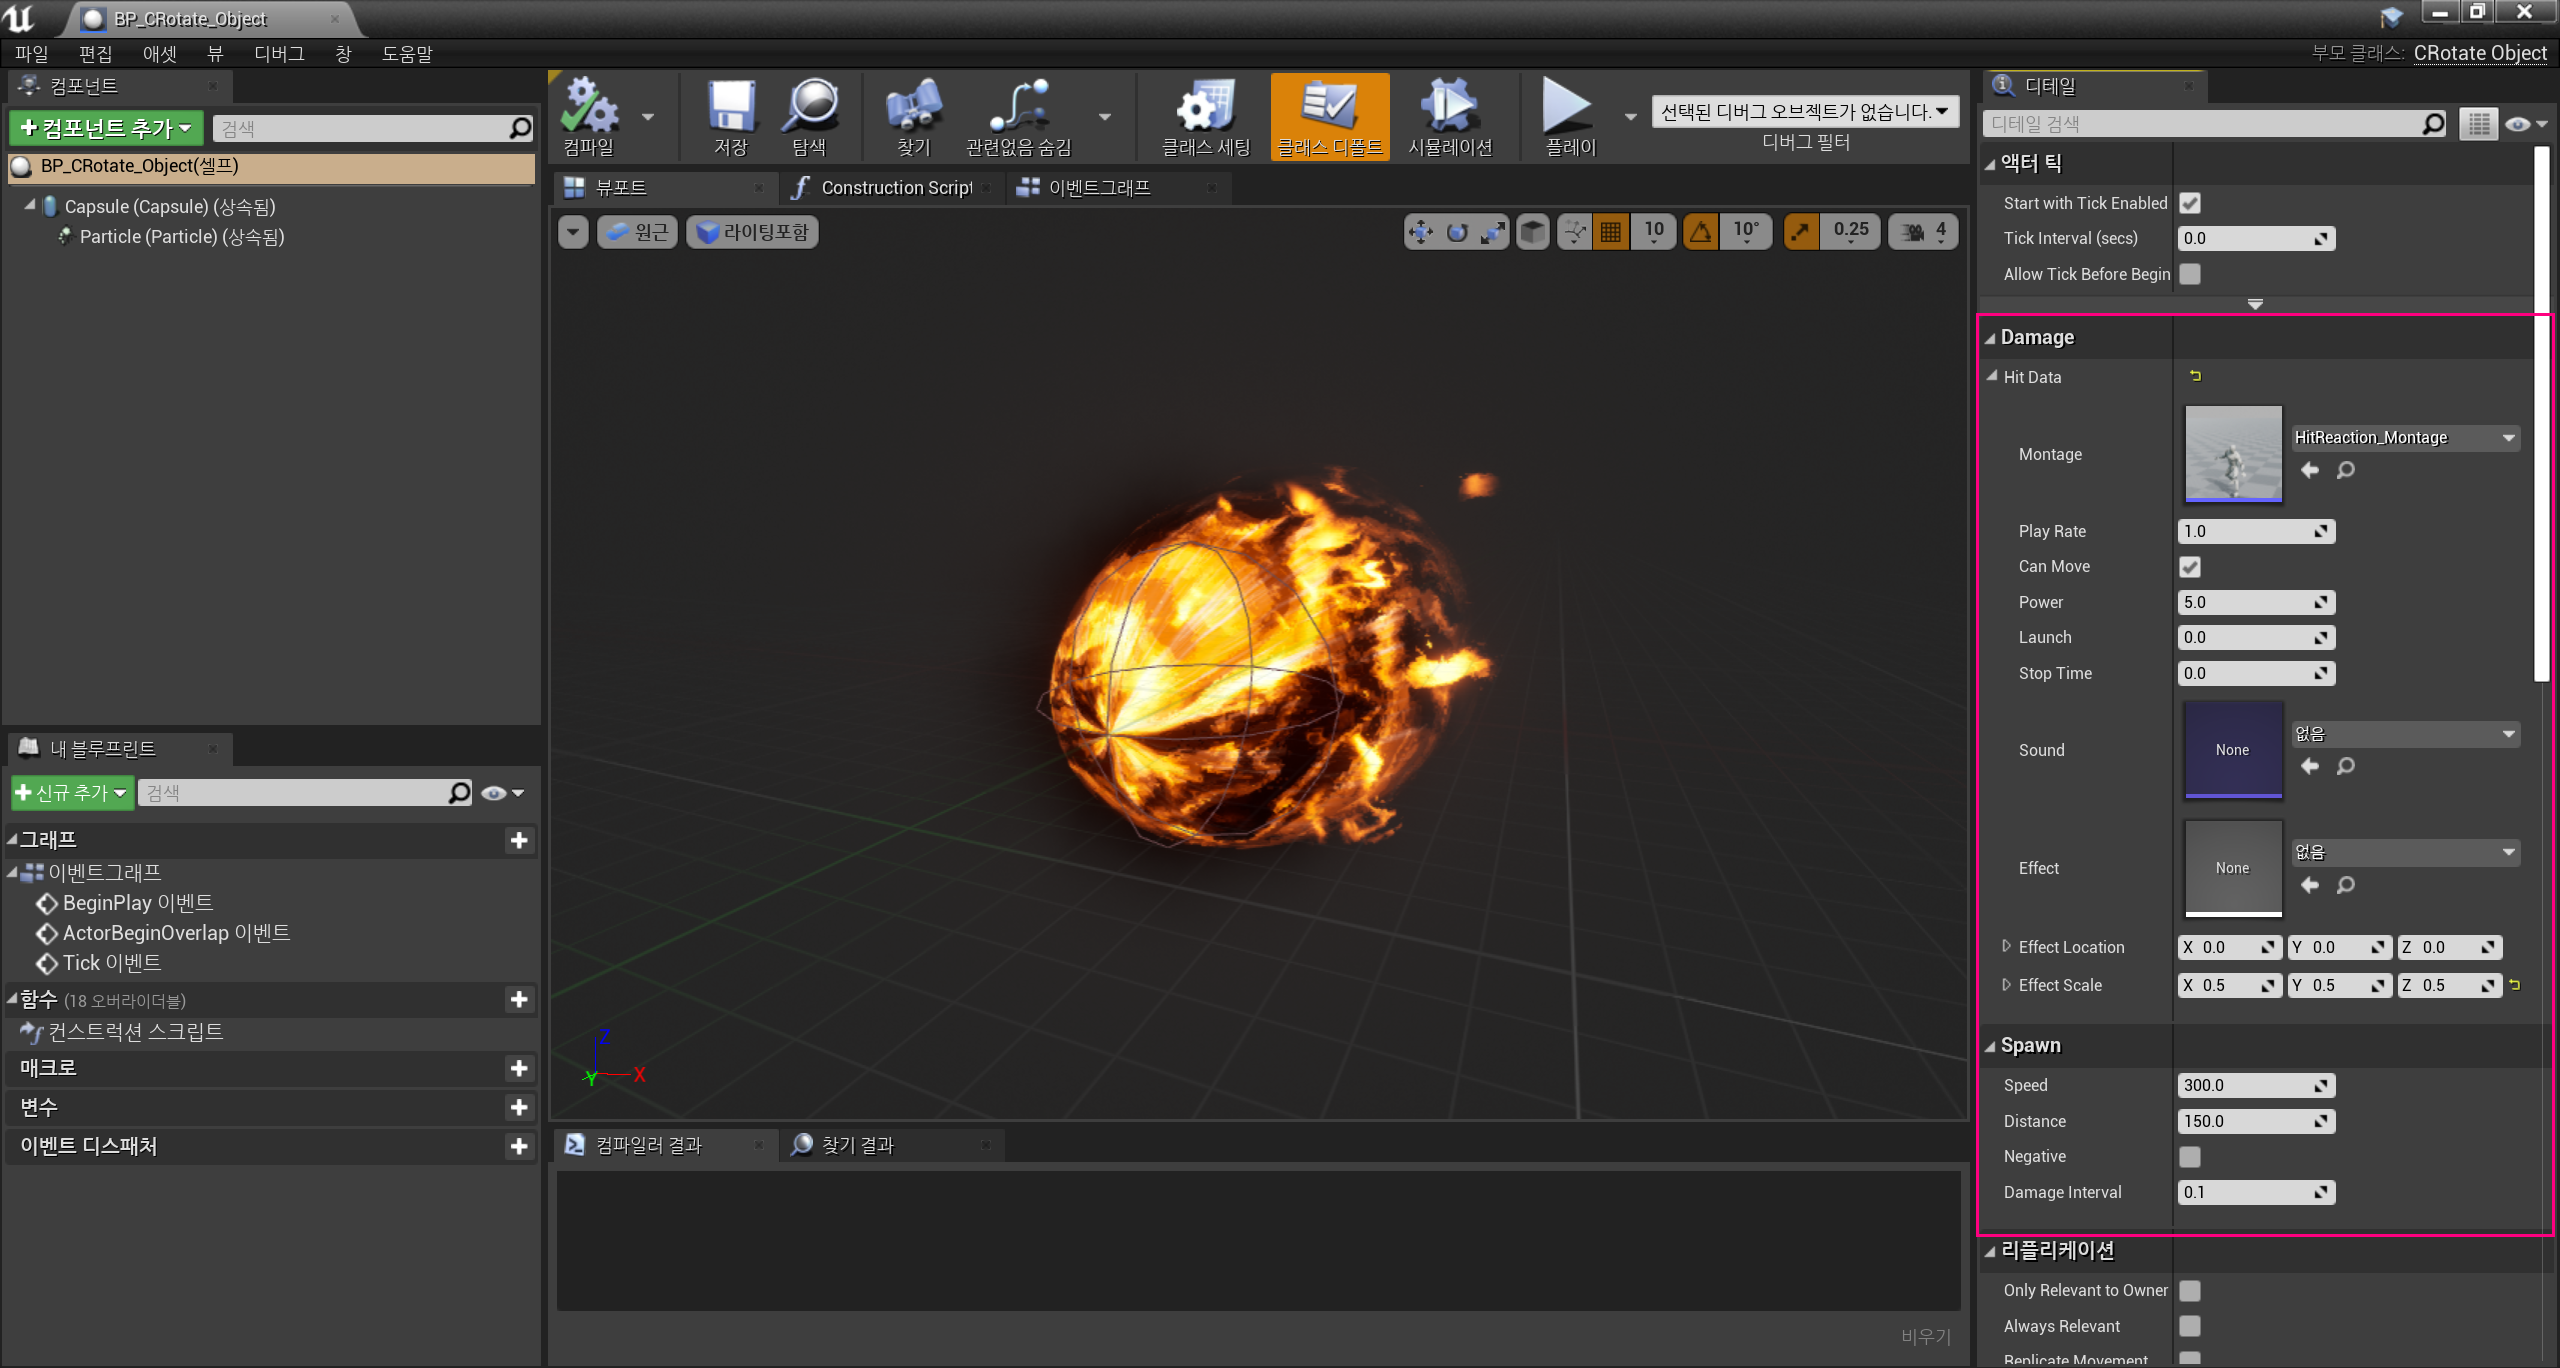The width and height of the screenshot is (2560, 1368).
Task: Toggle Start with Tick Enabled checkbox
Action: click(2190, 203)
